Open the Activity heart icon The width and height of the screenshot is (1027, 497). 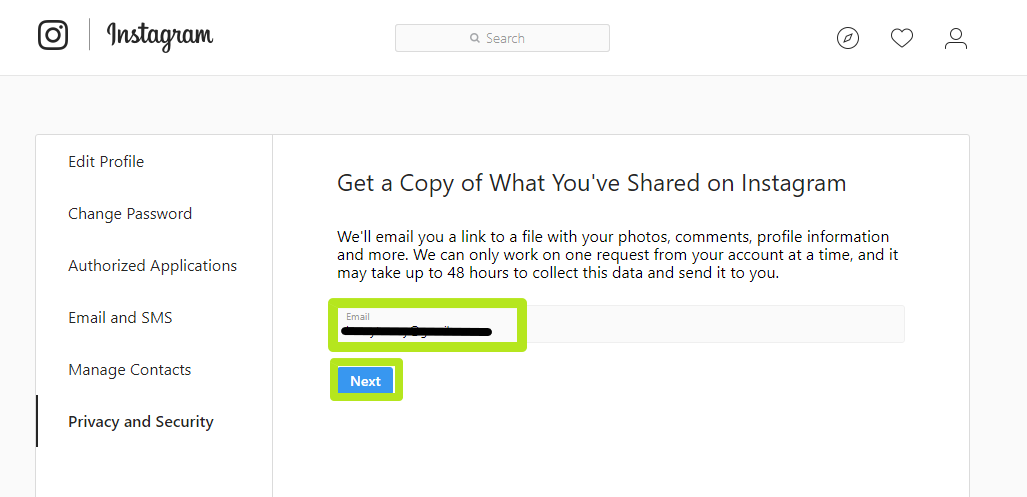point(902,38)
